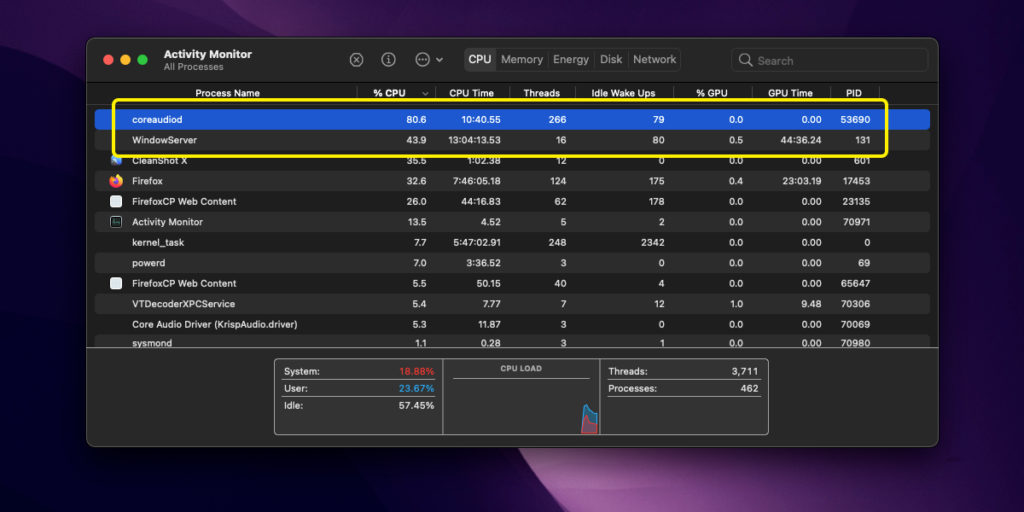Select the VTDecoderXPCService process row

(513, 304)
